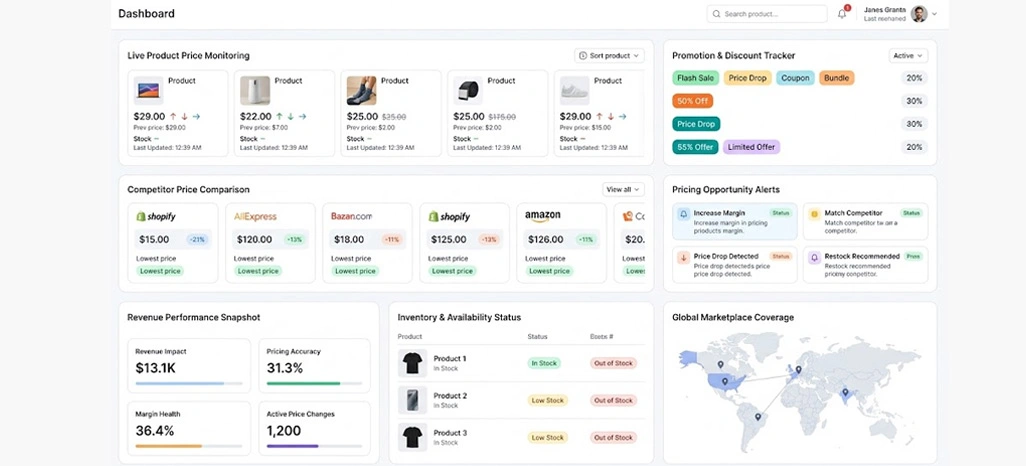Open the notifications bell icon
The image size is (1026, 466).
(x=842, y=14)
